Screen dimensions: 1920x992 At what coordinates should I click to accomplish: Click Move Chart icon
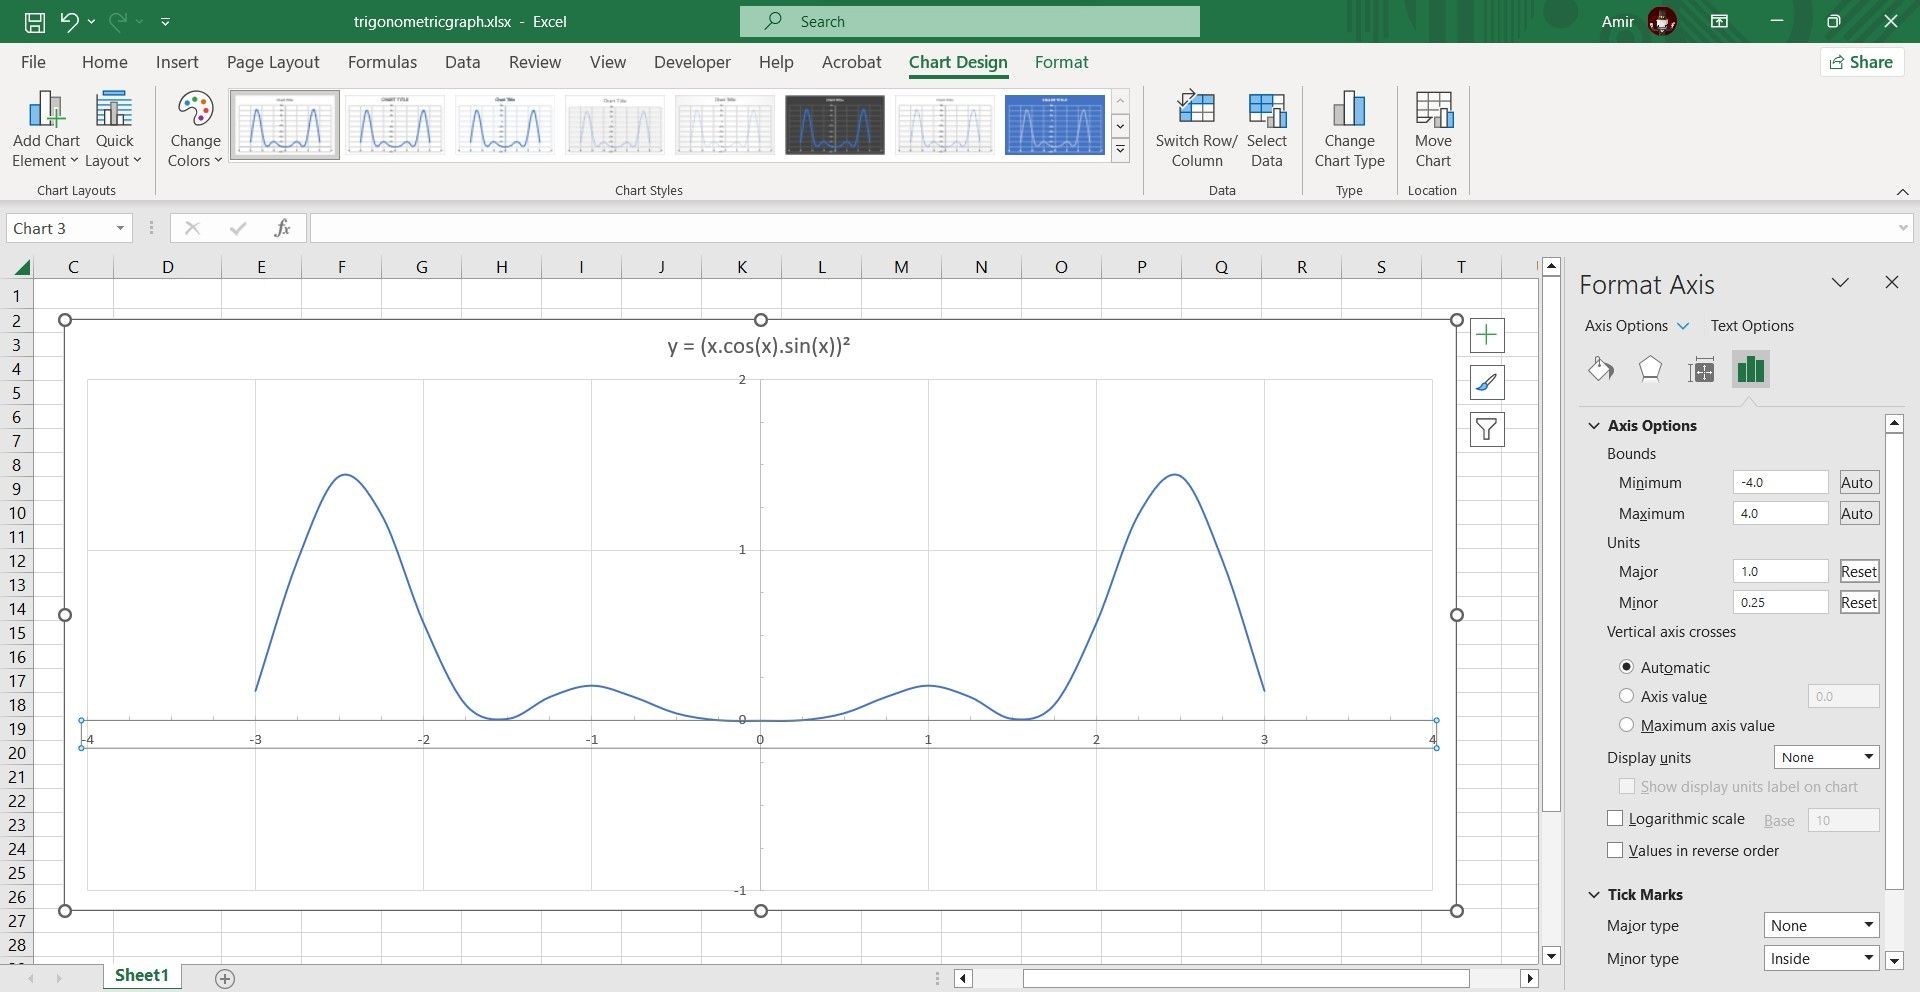(x=1433, y=109)
